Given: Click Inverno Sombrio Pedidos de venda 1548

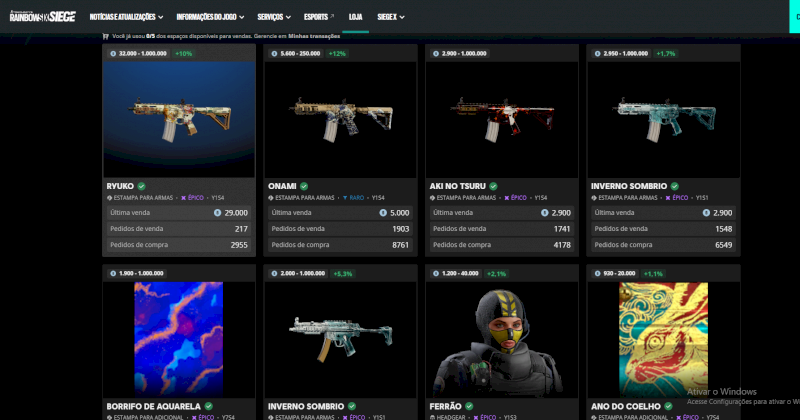Looking at the screenshot, I should tap(663, 229).
